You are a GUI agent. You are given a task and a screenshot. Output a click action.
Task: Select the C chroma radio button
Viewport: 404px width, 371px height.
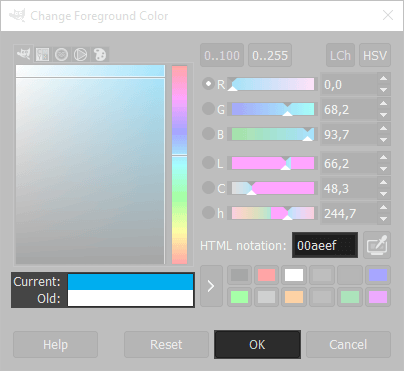click(x=208, y=188)
